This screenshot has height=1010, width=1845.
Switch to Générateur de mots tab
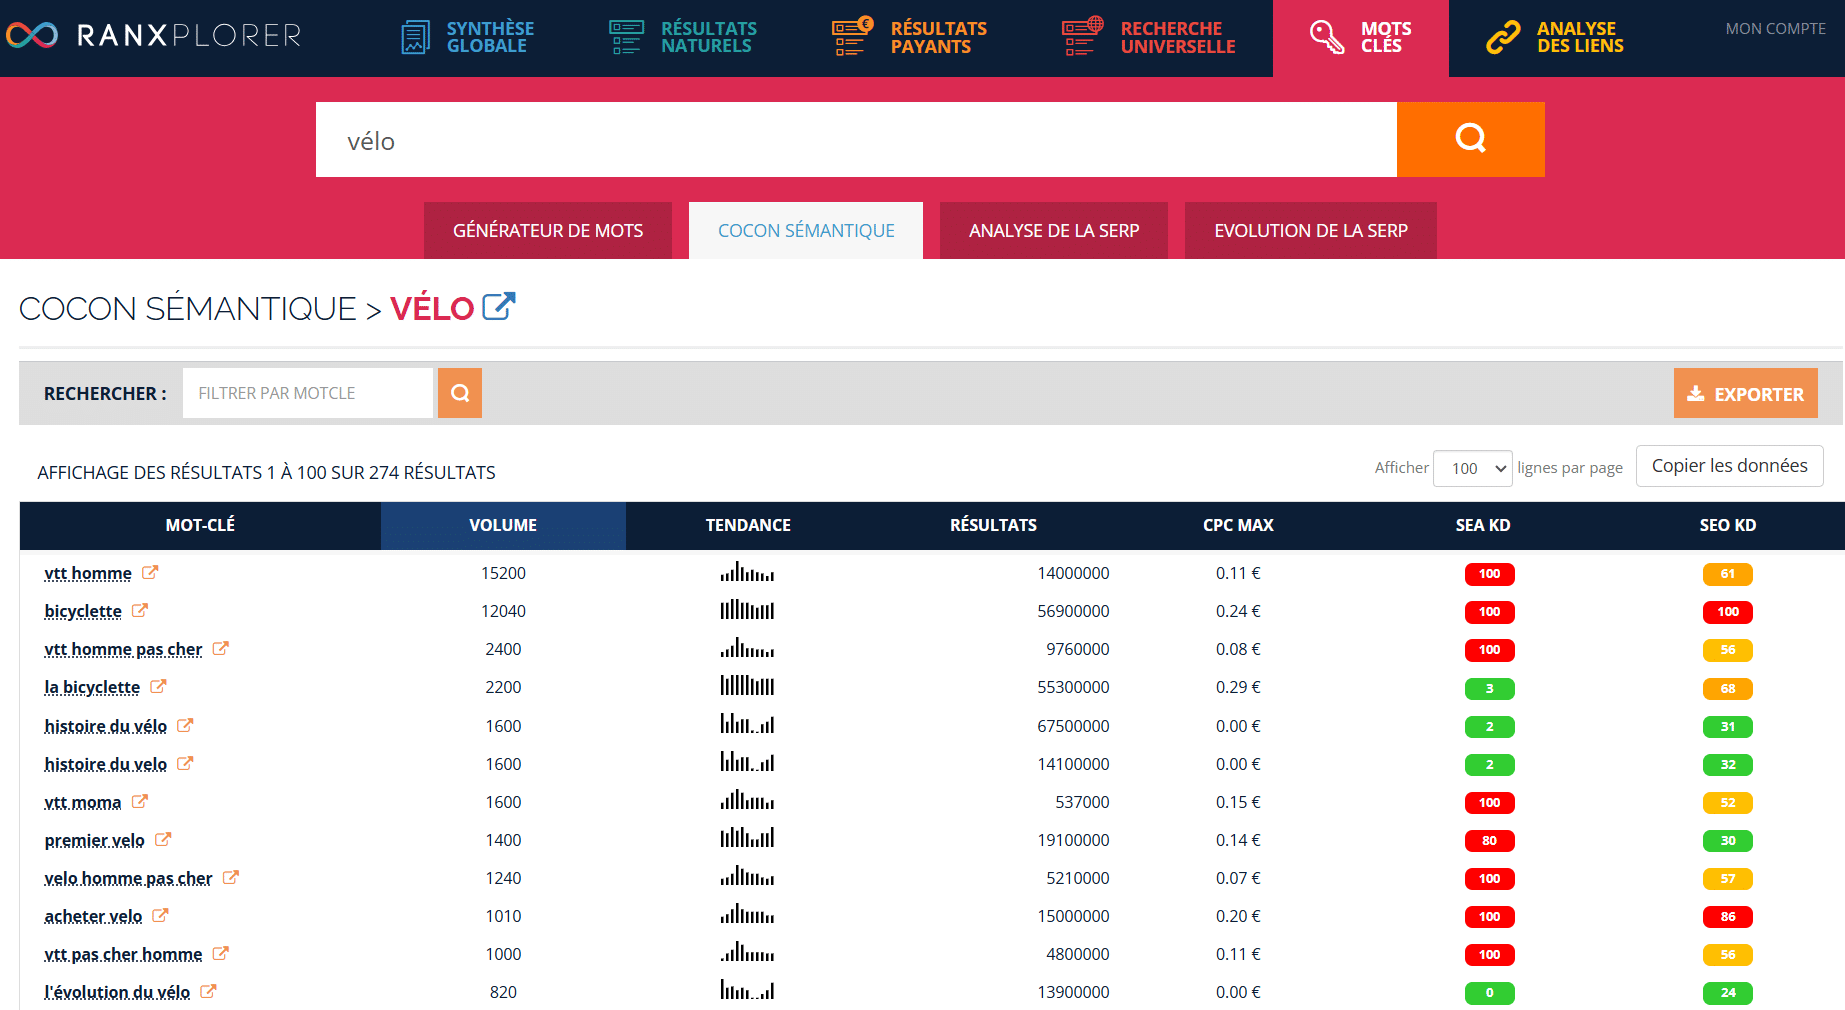click(x=548, y=231)
